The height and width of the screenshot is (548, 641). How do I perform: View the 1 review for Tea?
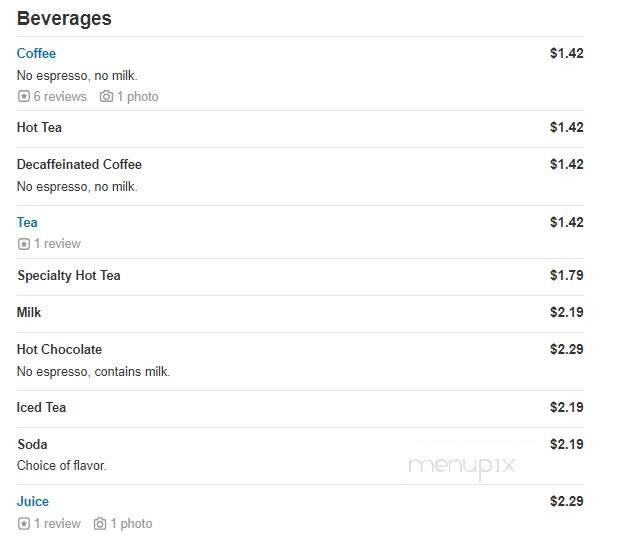(x=57, y=244)
